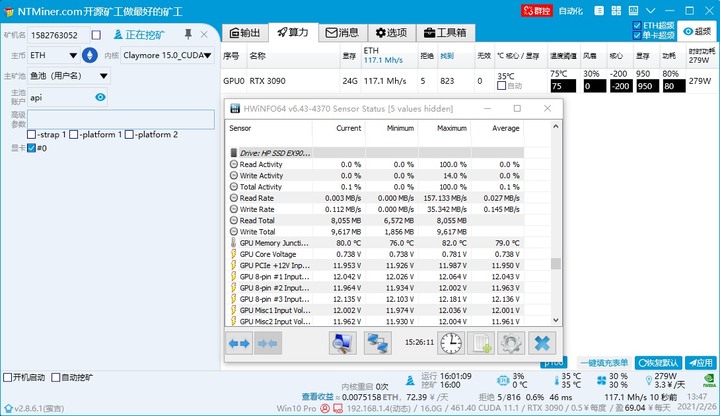The width and height of the screenshot is (720, 416).
Task: Open the Claymore 15.0_CUDA kernel dropdown
Action: click(167, 55)
